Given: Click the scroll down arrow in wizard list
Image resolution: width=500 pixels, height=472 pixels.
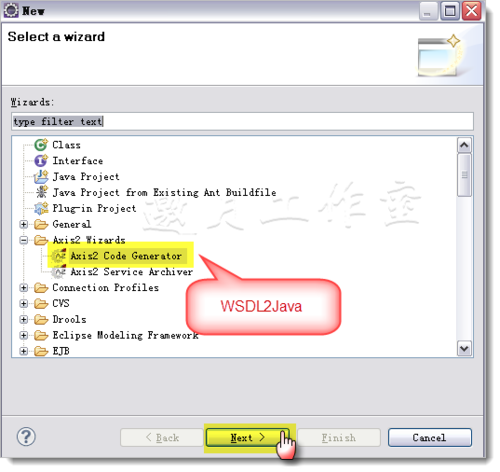Looking at the screenshot, I should (x=464, y=349).
